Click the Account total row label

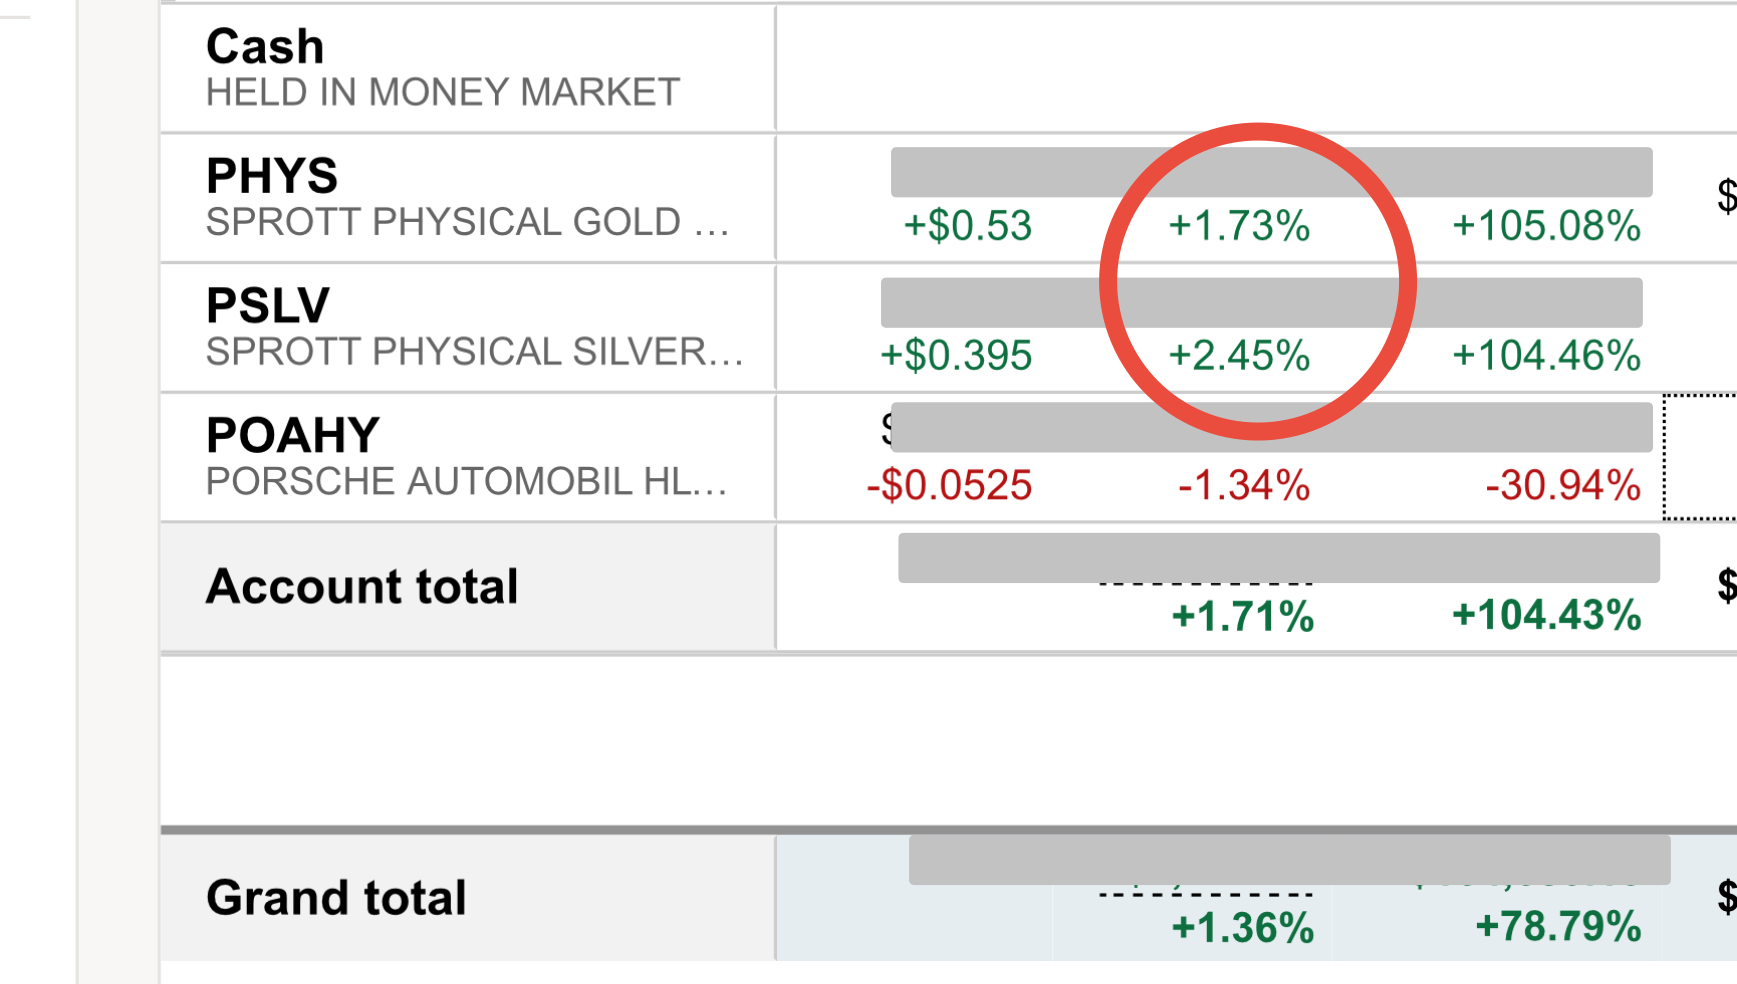click(362, 587)
